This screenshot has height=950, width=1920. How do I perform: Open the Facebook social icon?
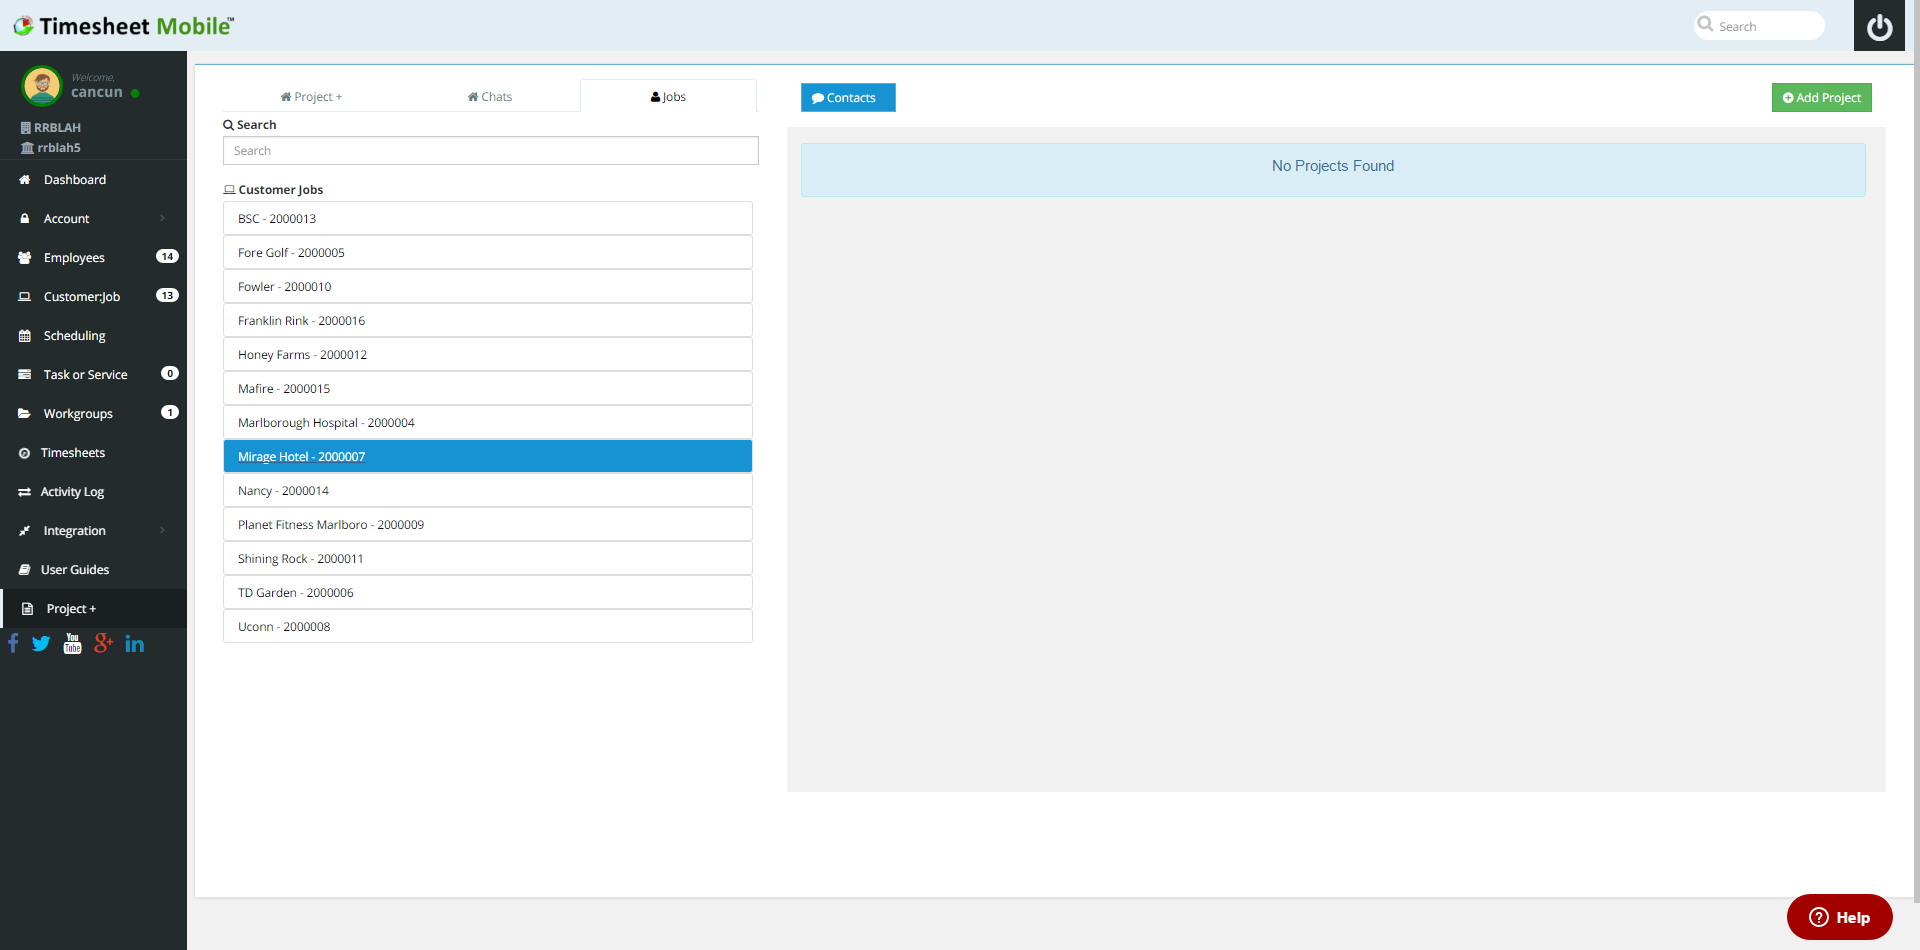pyautogui.click(x=13, y=643)
